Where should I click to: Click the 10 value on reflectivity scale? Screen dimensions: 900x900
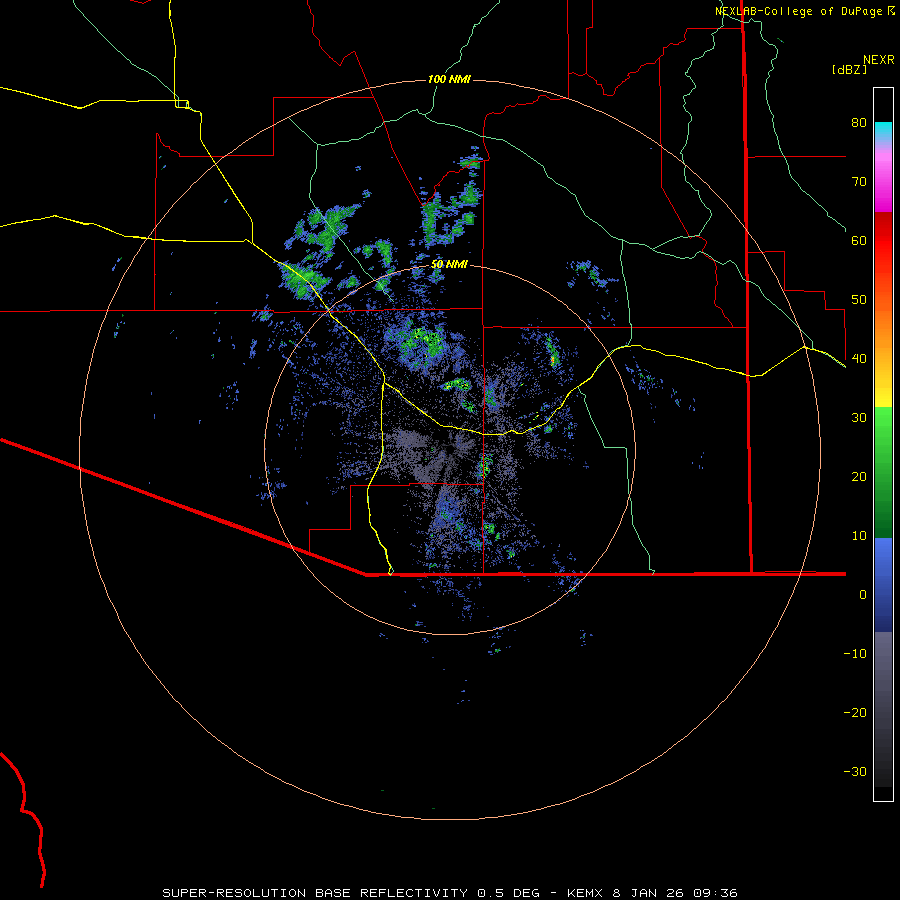click(859, 536)
